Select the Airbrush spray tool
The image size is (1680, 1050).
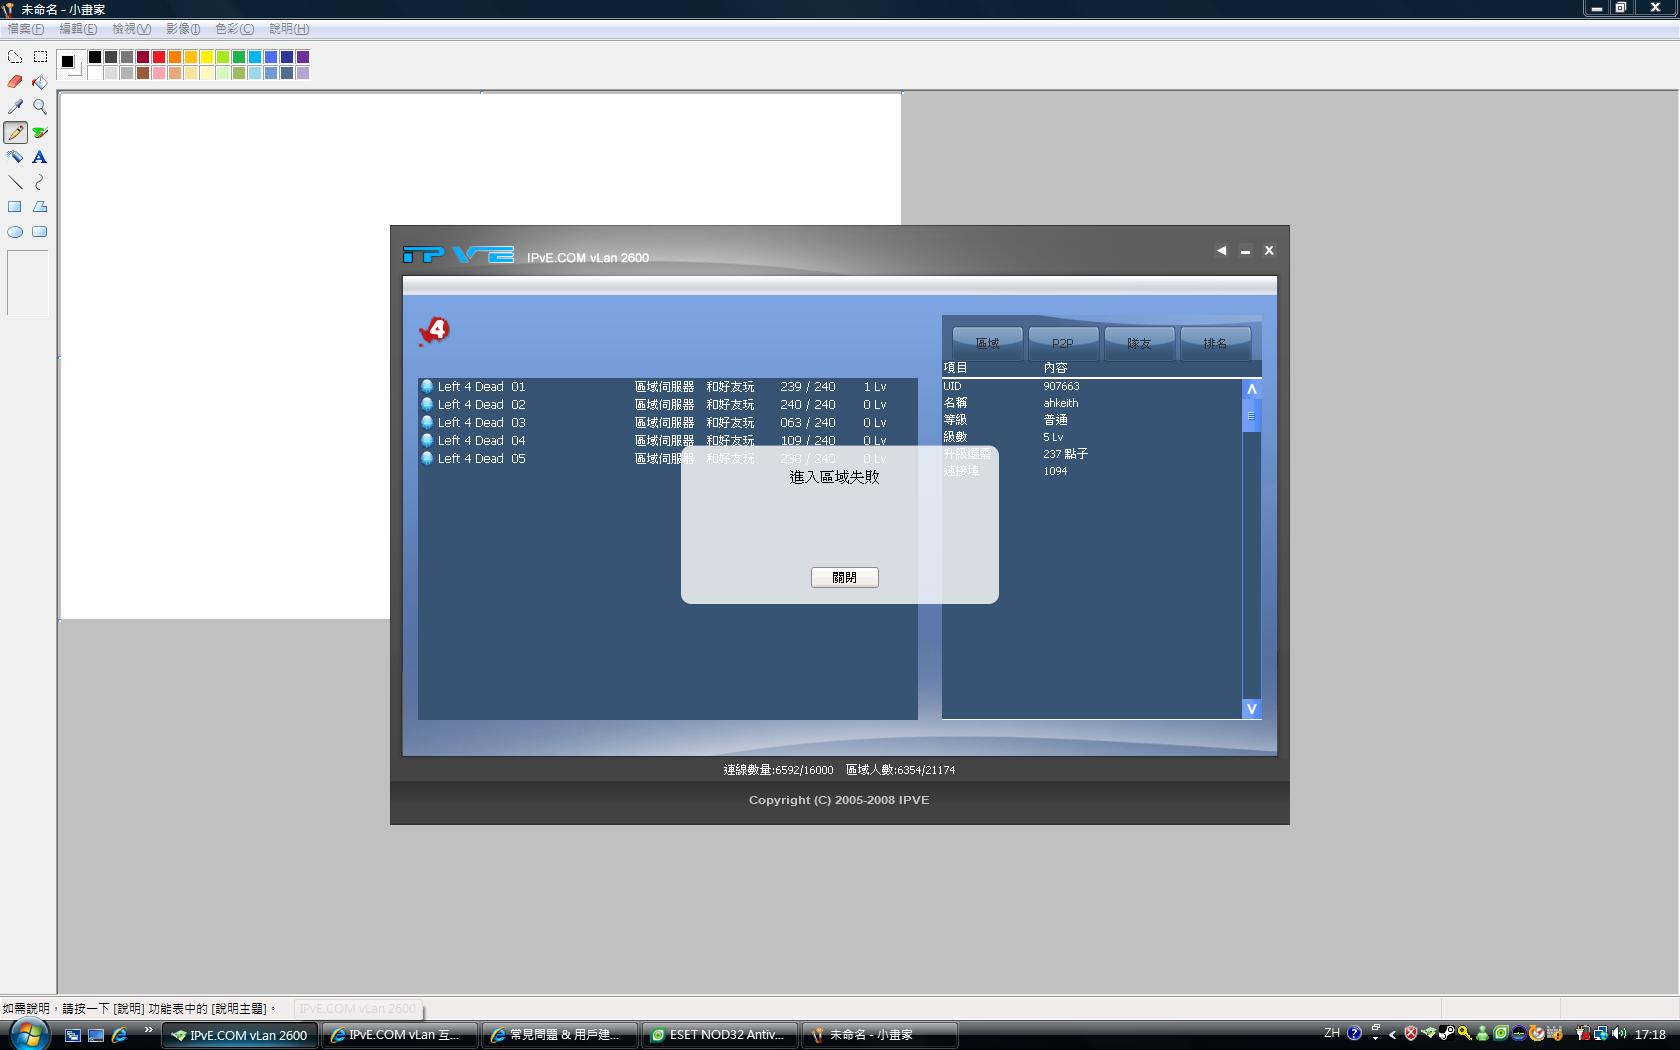click(15, 157)
